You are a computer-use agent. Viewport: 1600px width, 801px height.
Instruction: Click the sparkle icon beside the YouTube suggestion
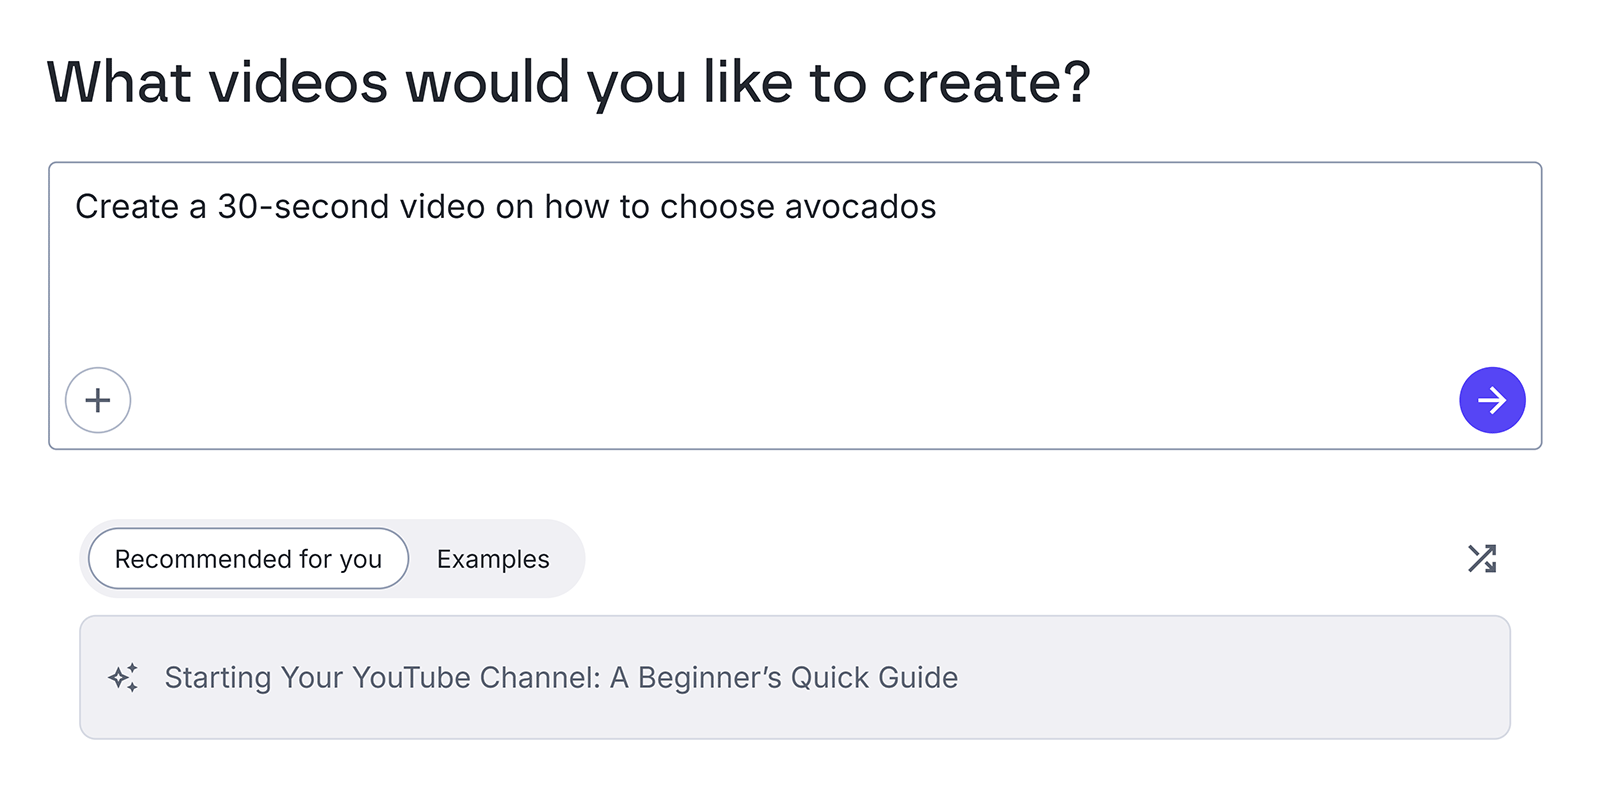coord(124,677)
